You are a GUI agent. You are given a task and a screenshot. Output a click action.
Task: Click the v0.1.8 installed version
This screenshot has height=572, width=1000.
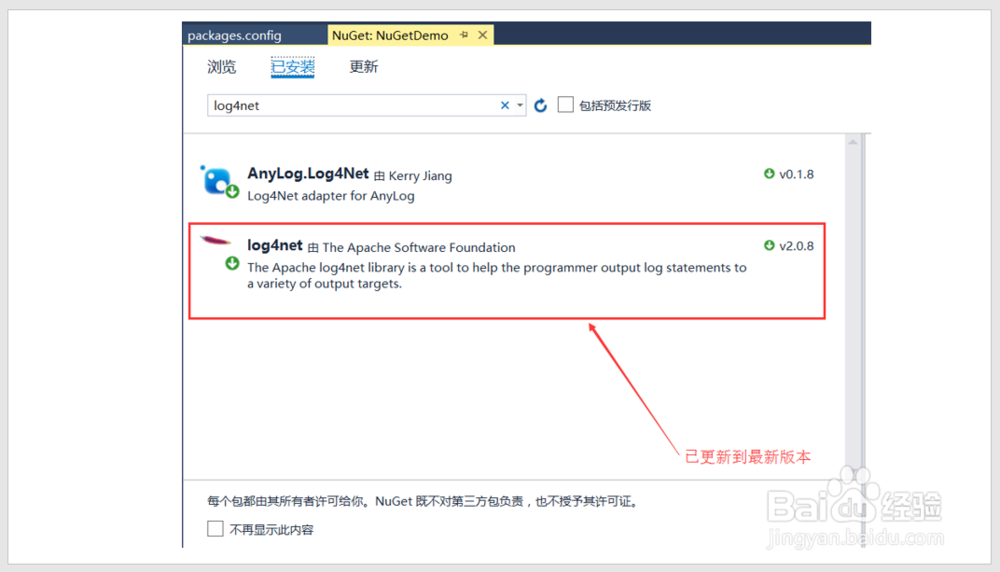pyautogui.click(x=797, y=174)
